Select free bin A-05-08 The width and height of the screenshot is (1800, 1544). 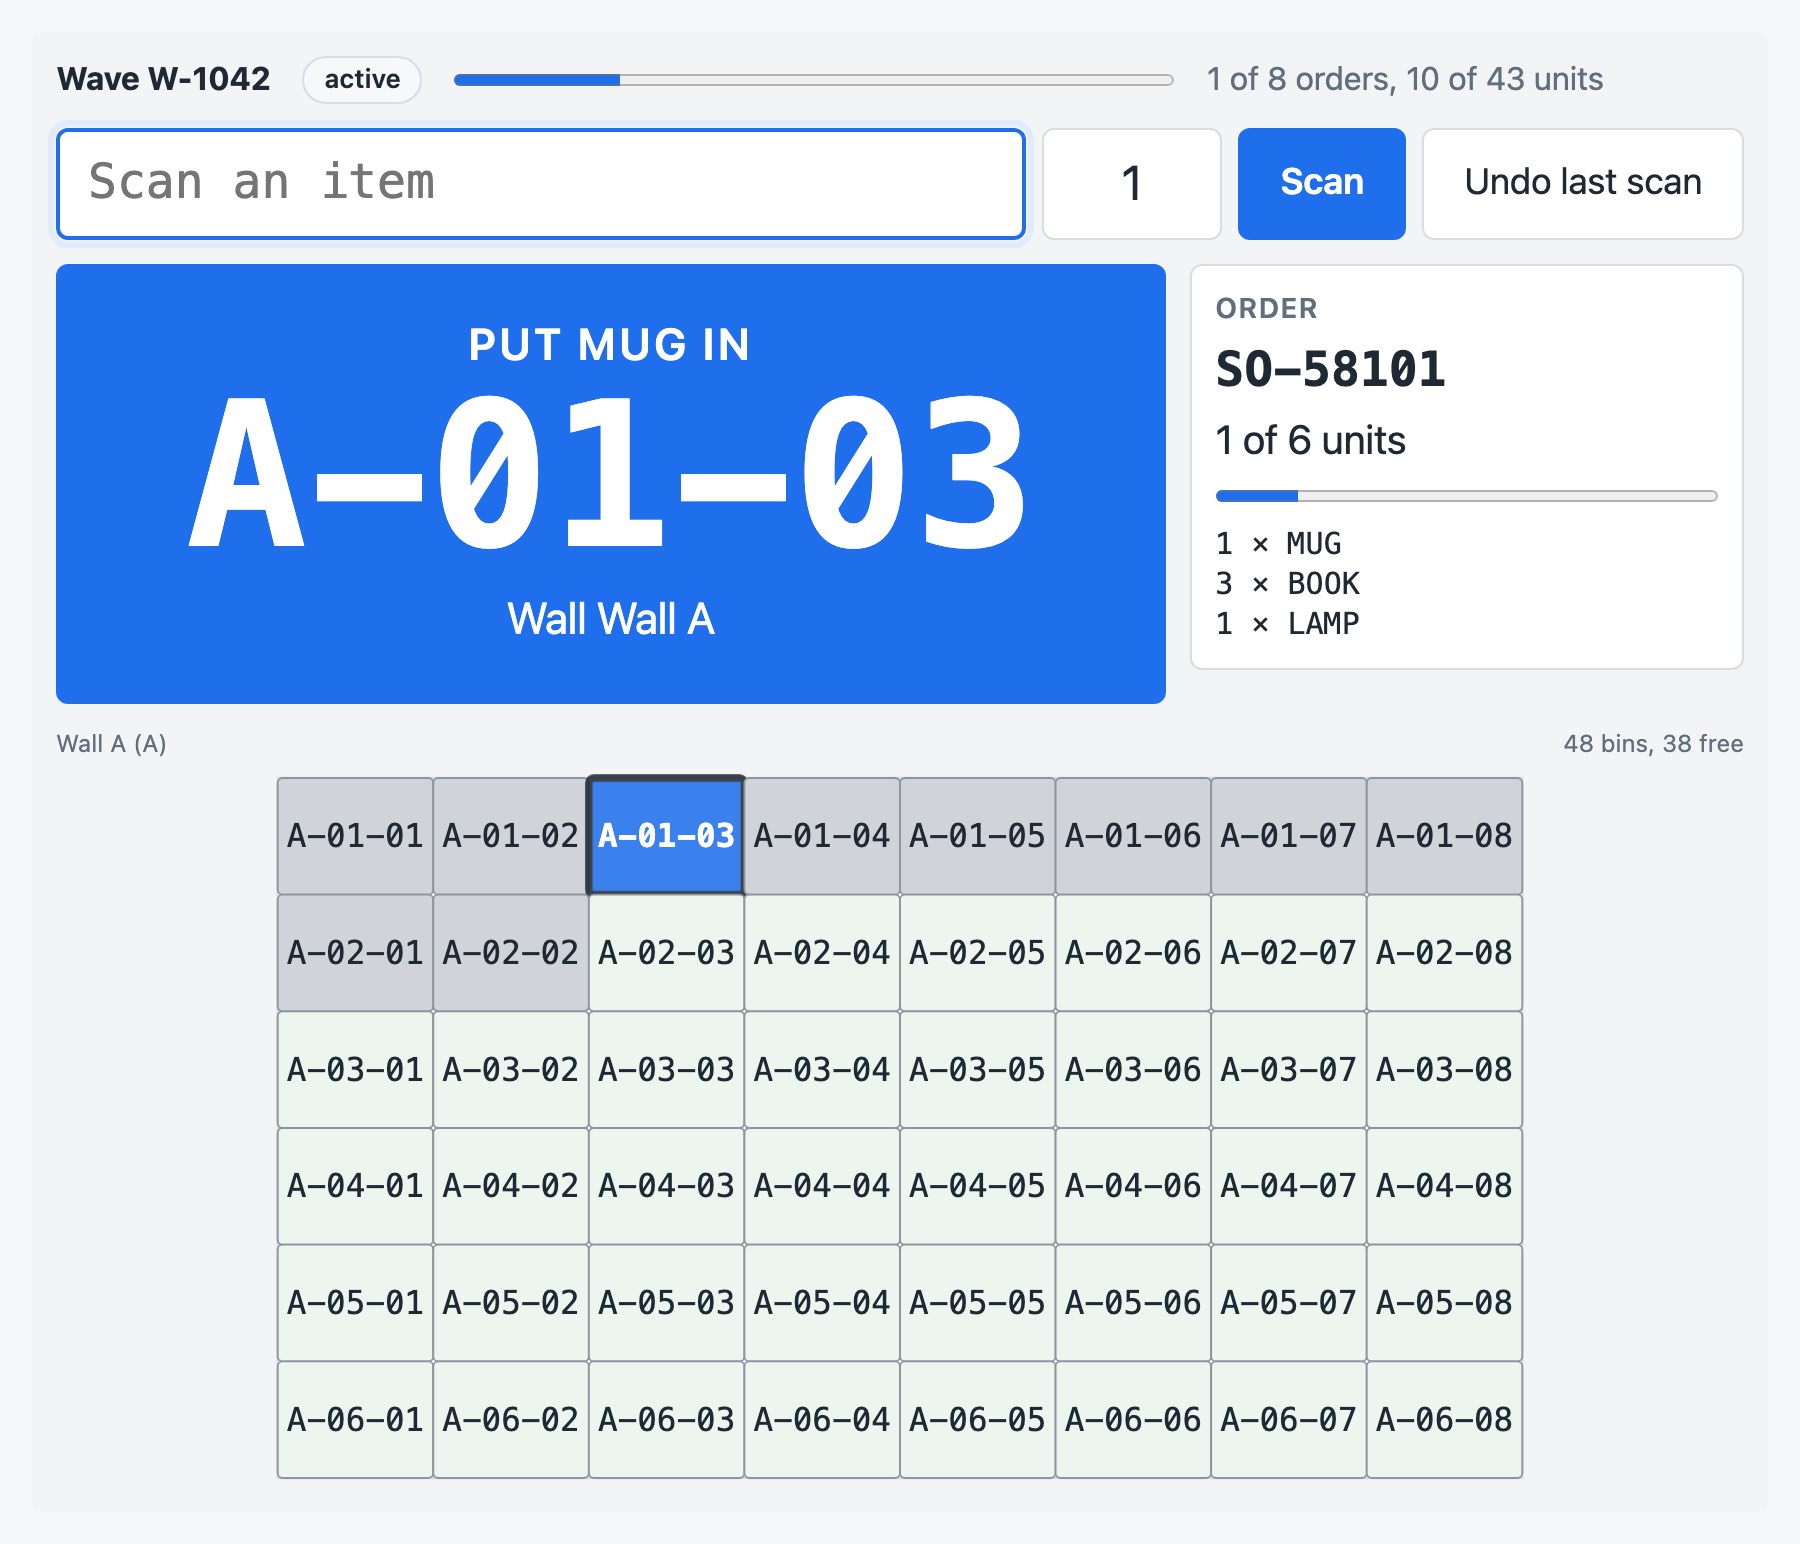(x=1444, y=1302)
